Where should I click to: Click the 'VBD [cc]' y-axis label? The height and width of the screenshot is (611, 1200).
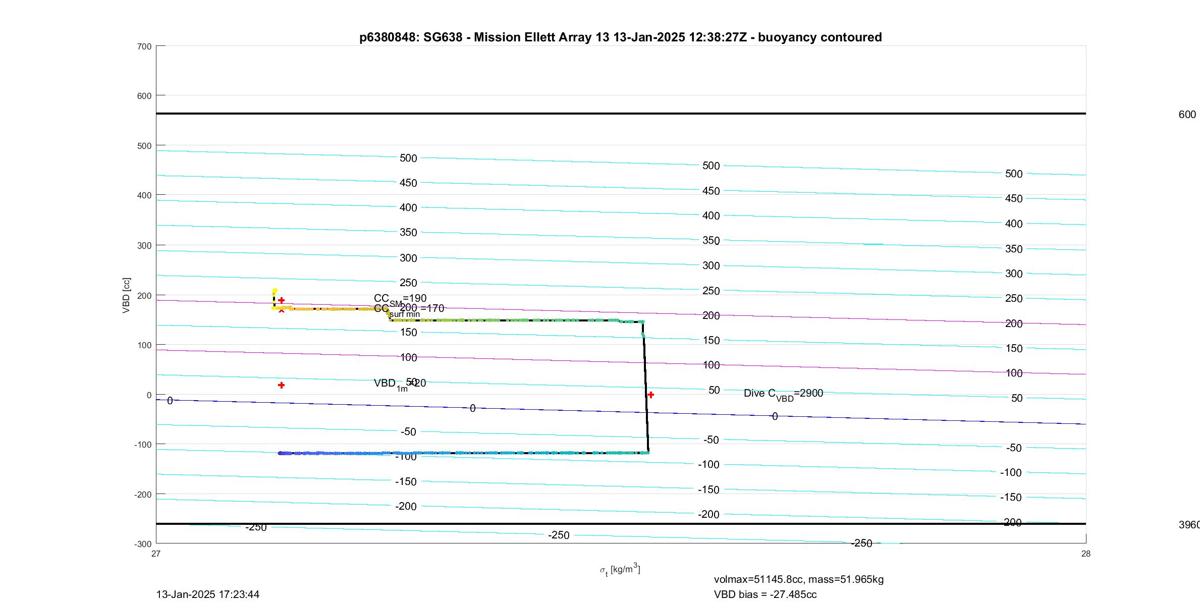tap(127, 295)
